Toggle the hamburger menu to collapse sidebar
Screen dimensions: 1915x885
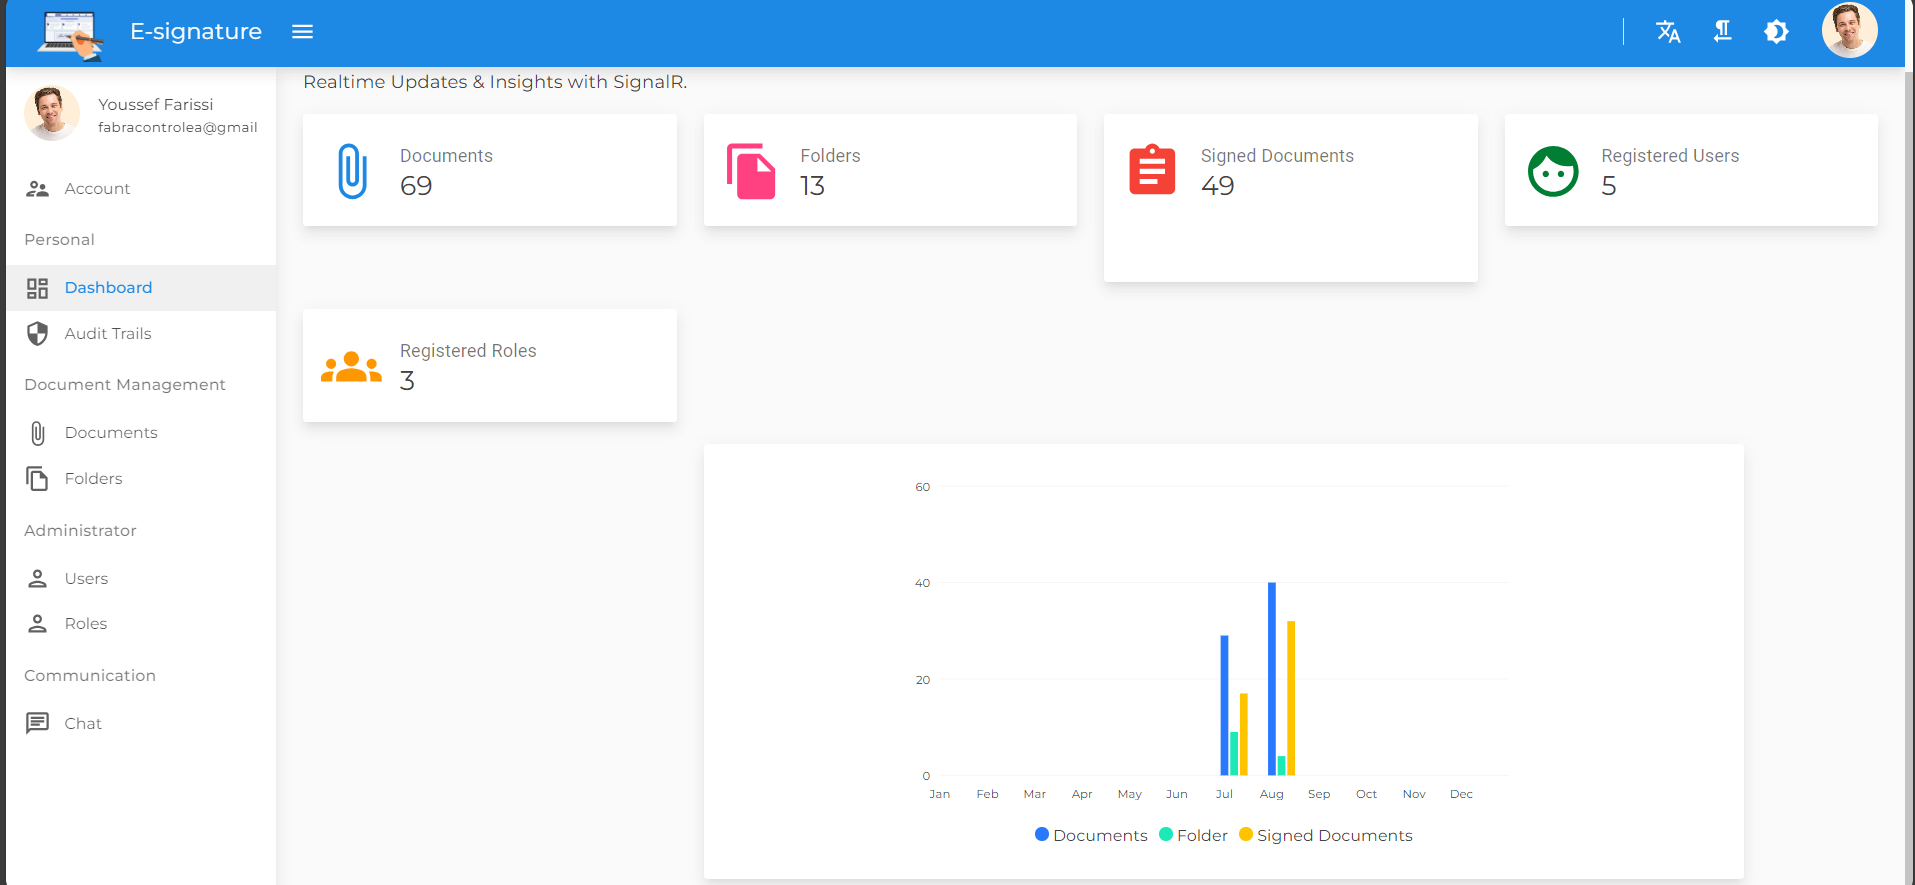click(x=302, y=32)
